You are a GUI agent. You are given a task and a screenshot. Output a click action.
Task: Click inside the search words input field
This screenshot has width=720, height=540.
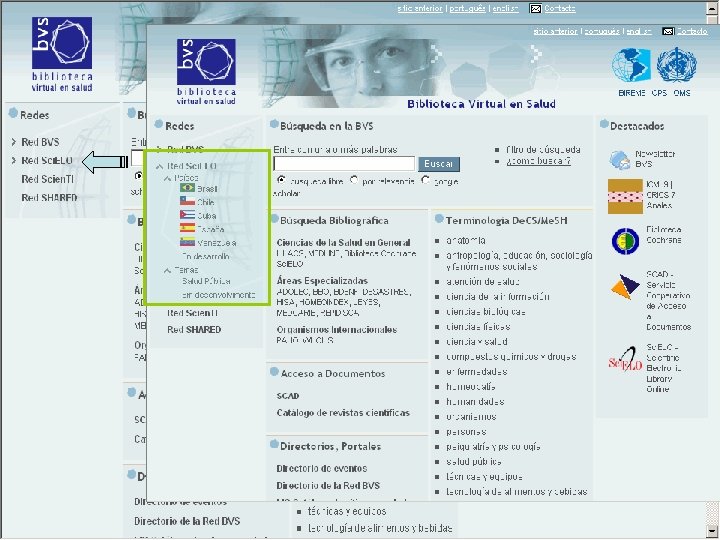click(344, 163)
